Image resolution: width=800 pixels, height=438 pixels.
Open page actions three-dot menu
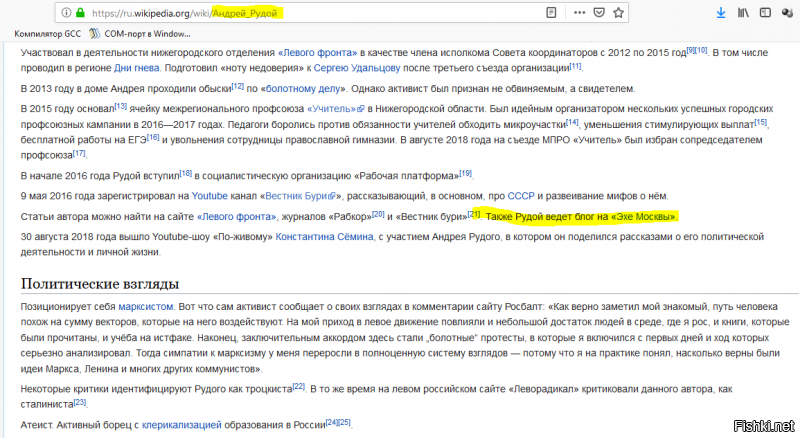coord(580,13)
